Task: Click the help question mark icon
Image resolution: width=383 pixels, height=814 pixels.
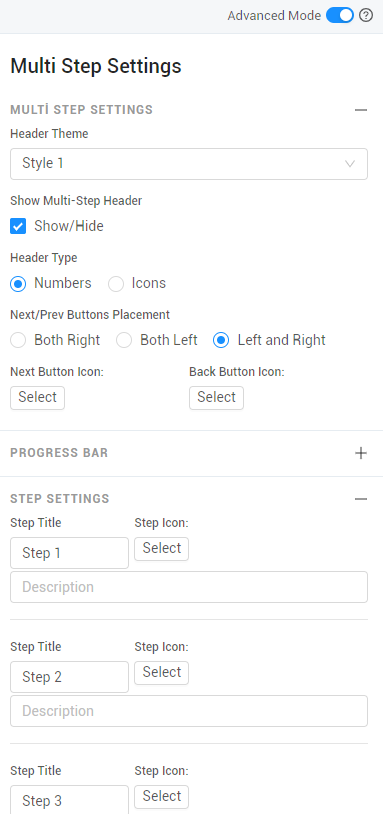Action: tap(366, 16)
